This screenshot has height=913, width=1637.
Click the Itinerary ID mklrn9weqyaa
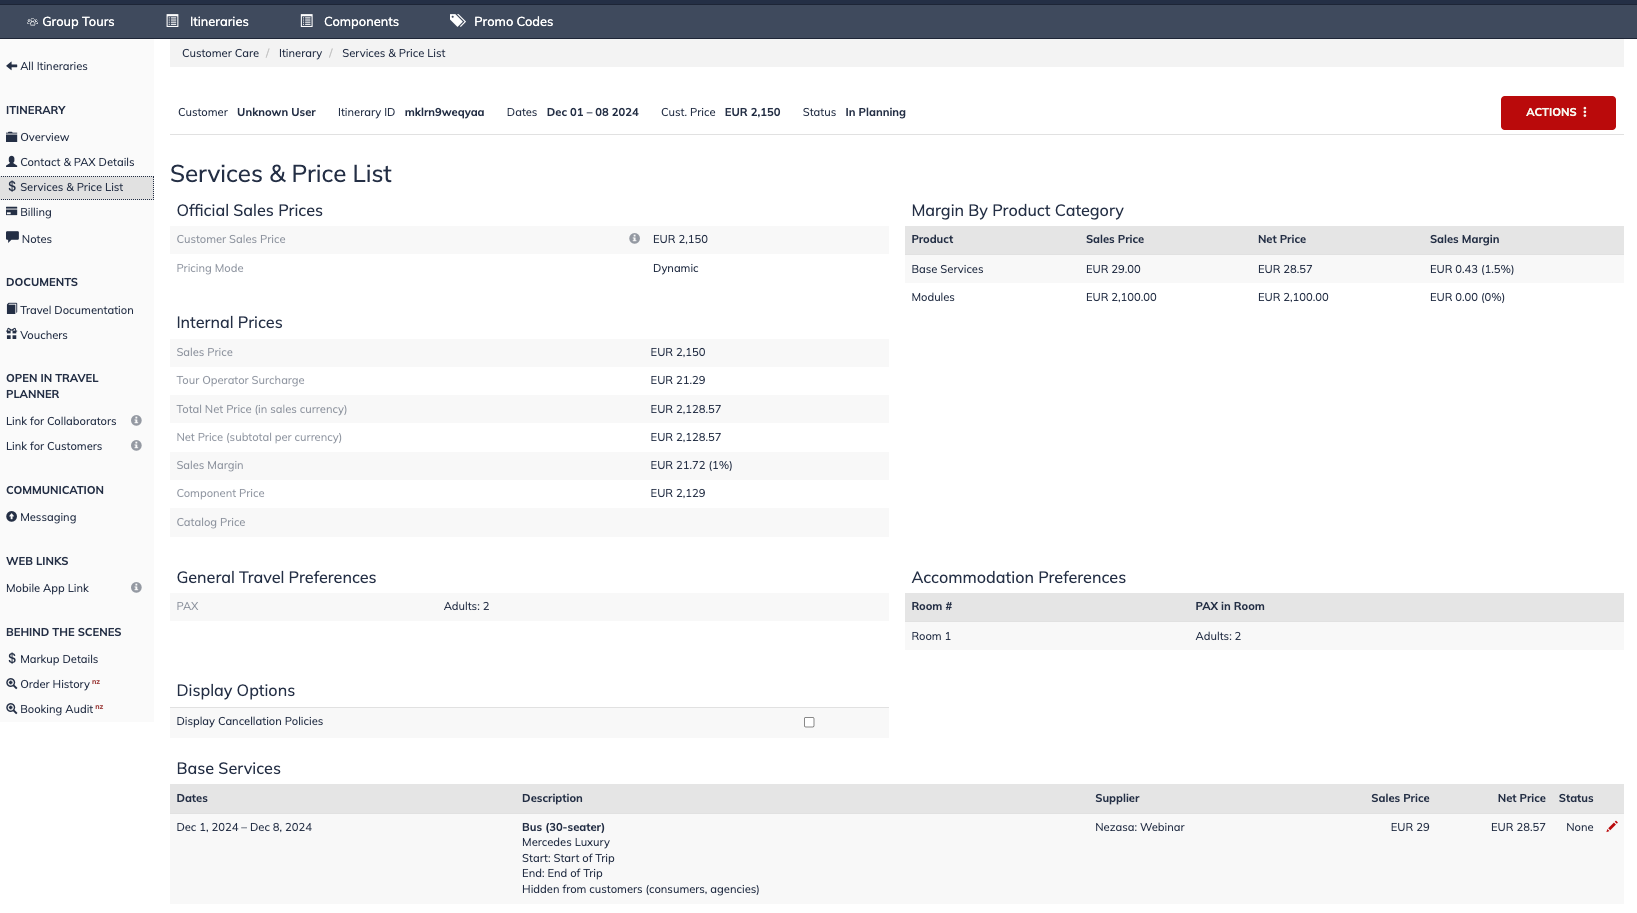coord(444,112)
